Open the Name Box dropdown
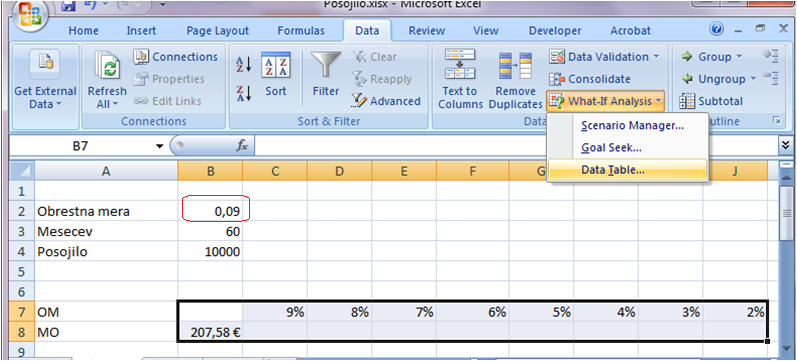Viewport: 797px width, 361px height. [x=160, y=146]
